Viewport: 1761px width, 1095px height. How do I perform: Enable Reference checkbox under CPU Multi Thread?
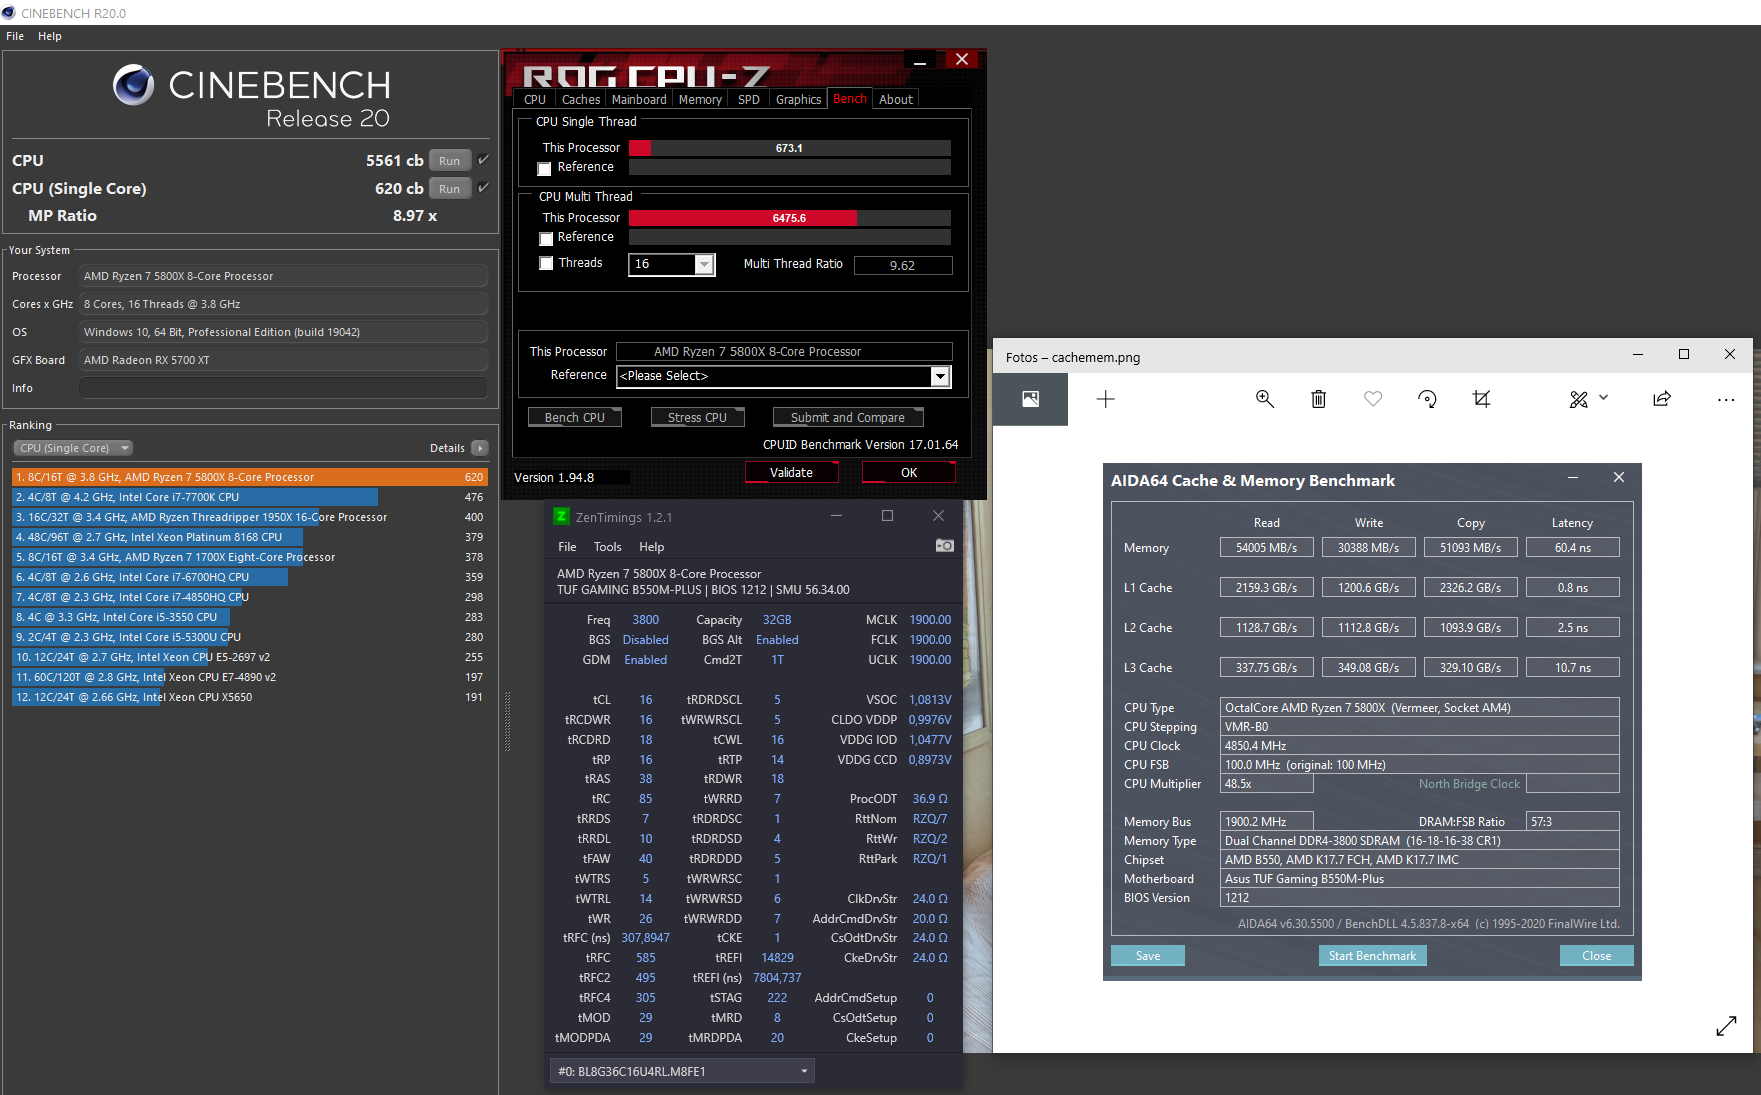click(546, 239)
